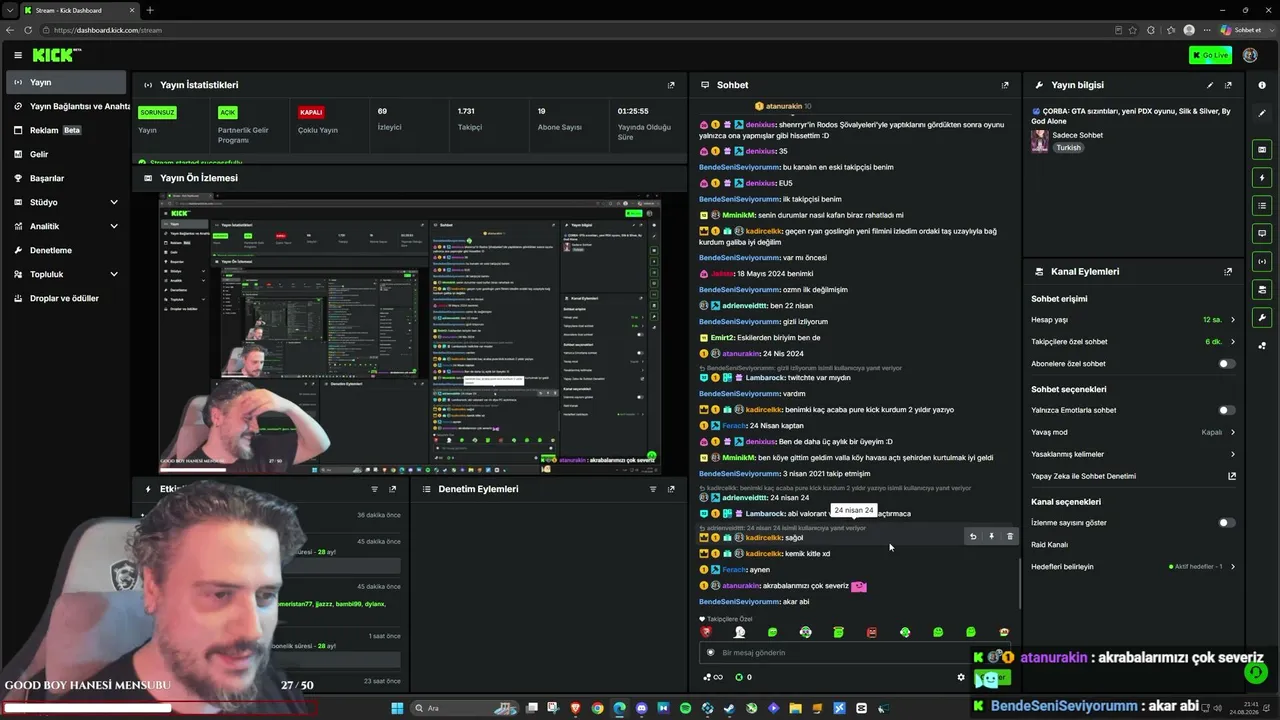The width and height of the screenshot is (1280, 720).
Task: Open a new browser tab
Action: [x=150, y=10]
